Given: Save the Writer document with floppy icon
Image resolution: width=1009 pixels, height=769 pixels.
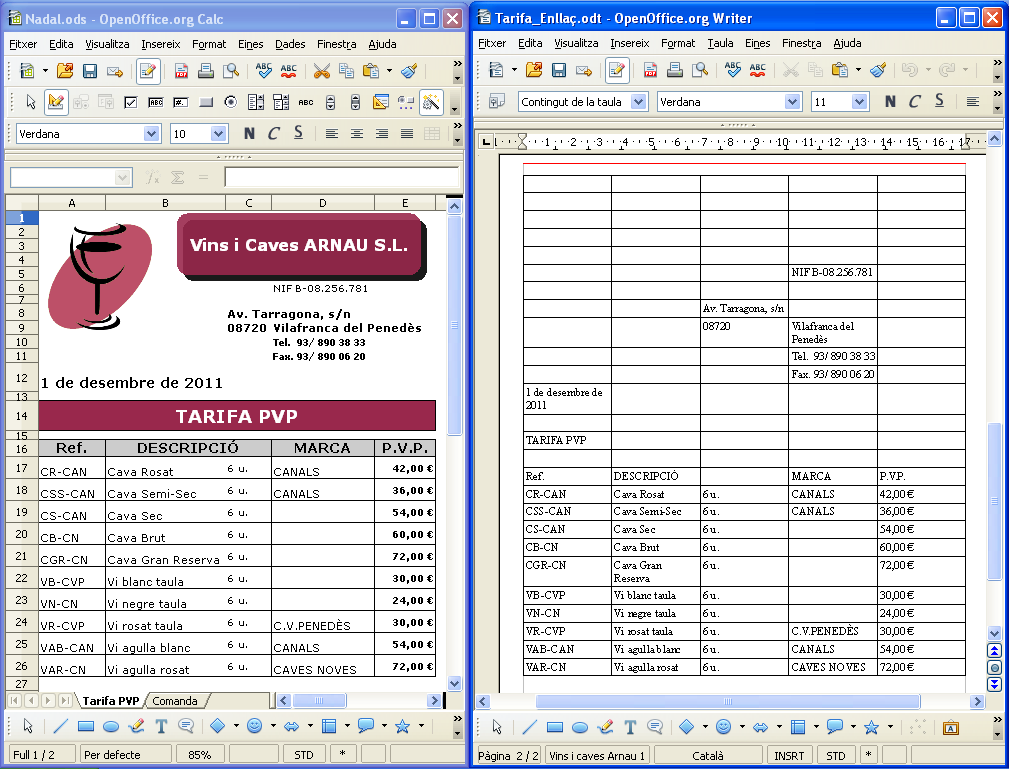Looking at the screenshot, I should 558,70.
